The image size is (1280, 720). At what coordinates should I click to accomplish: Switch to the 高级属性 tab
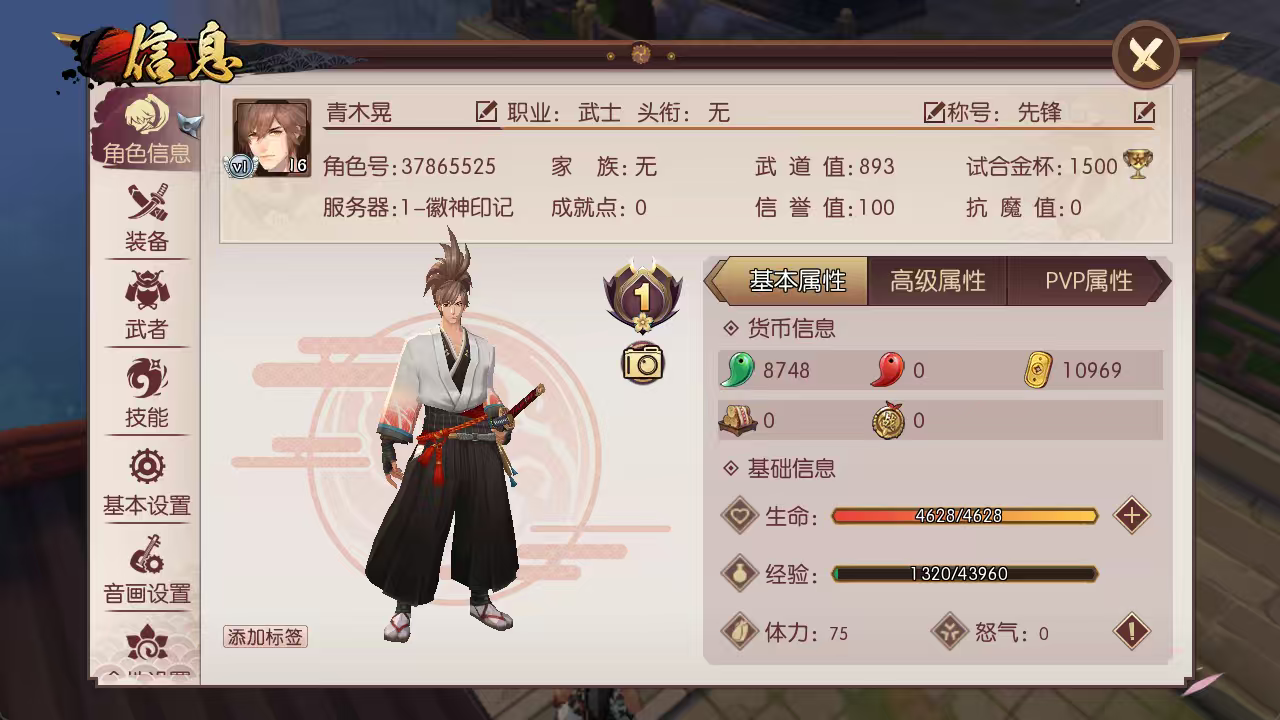(937, 281)
